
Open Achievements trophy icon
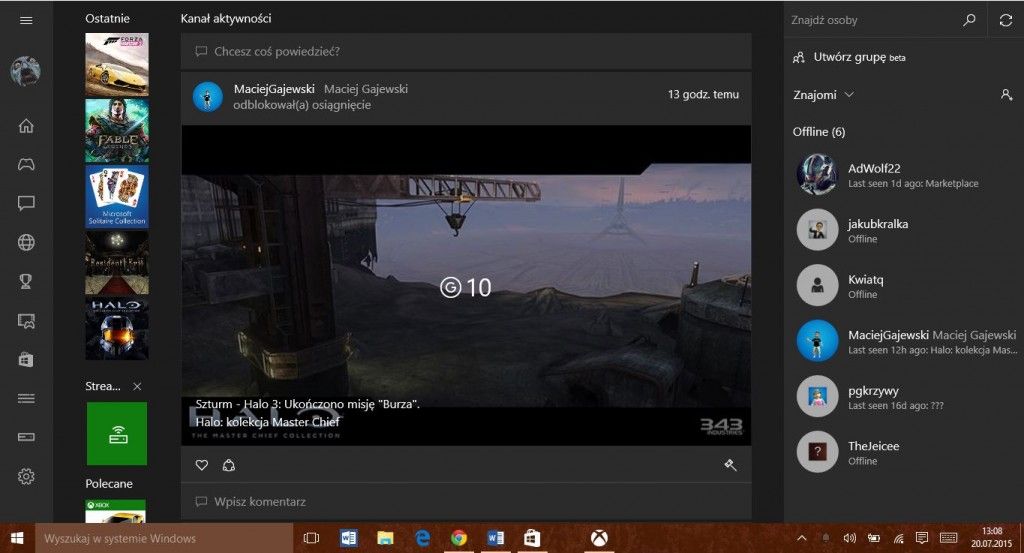(x=26, y=281)
